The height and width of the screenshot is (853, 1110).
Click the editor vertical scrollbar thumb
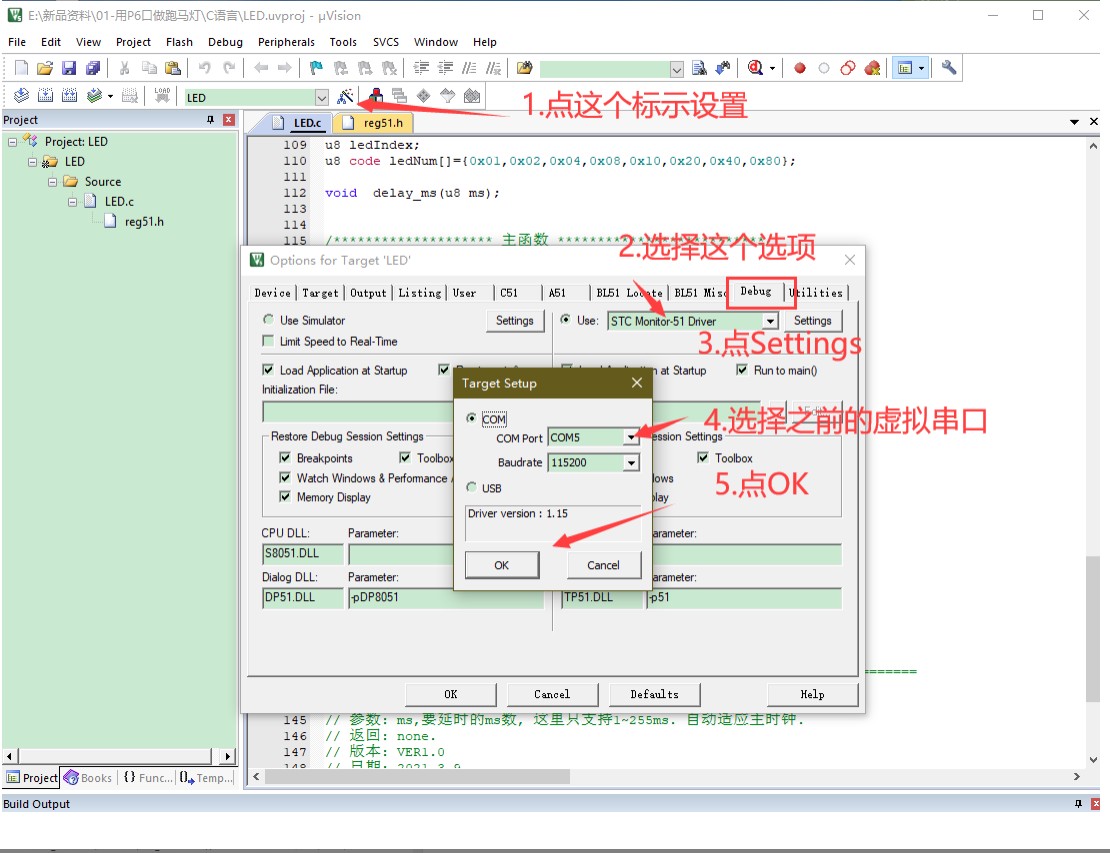[x=1093, y=629]
